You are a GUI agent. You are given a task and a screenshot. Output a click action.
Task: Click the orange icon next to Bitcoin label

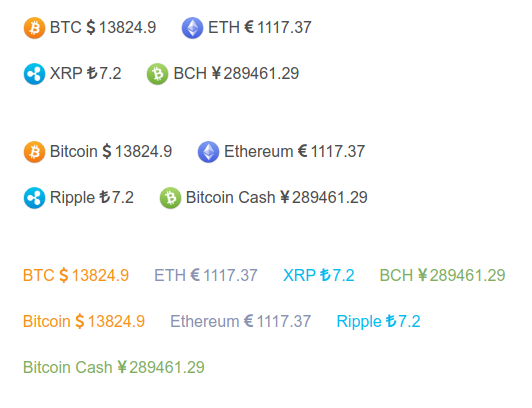point(34,152)
